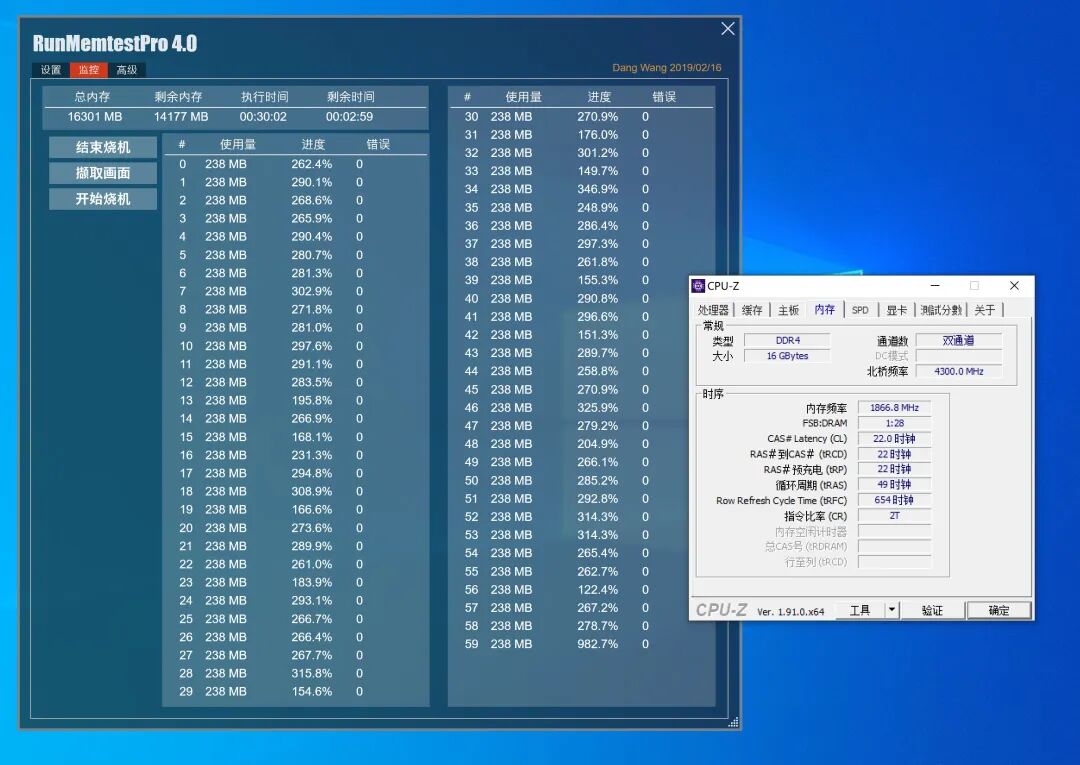
Task: Start burn-in with the 开始烧机 button
Action: pos(102,198)
